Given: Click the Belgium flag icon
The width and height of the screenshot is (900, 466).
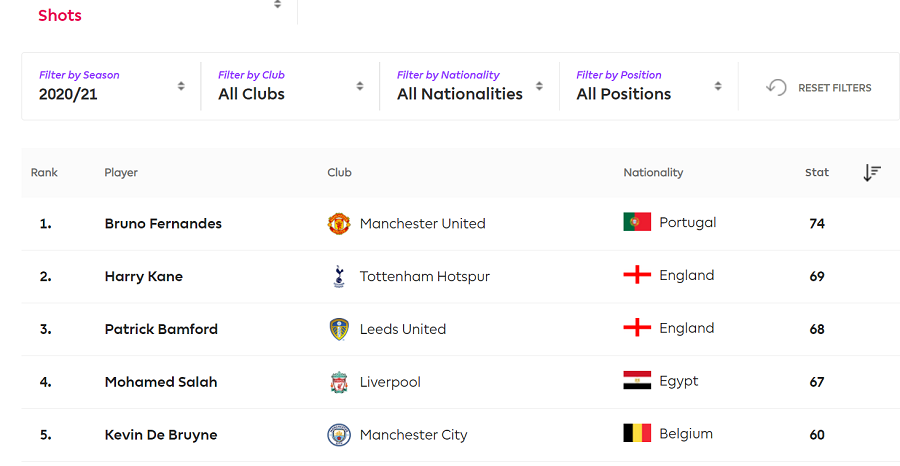Looking at the screenshot, I should click(x=637, y=433).
